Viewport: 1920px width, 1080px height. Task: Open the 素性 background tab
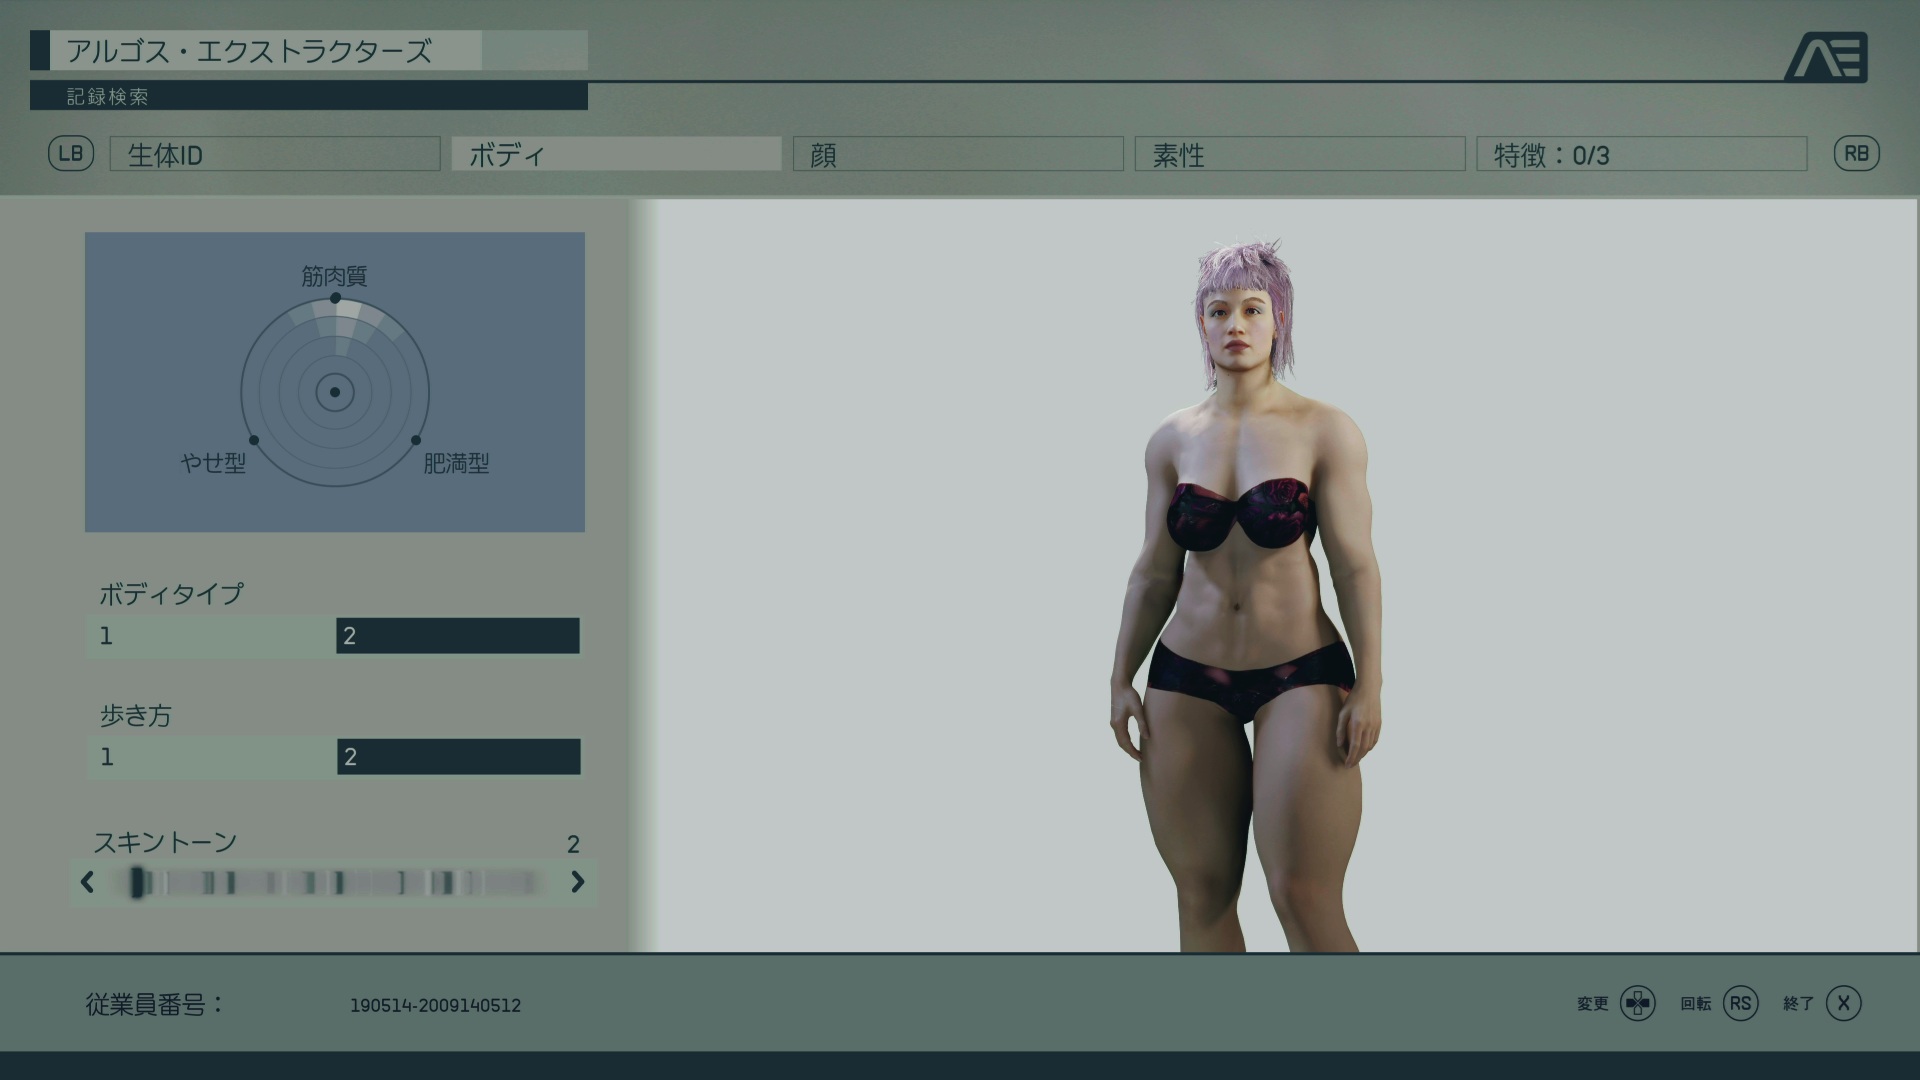point(1299,155)
